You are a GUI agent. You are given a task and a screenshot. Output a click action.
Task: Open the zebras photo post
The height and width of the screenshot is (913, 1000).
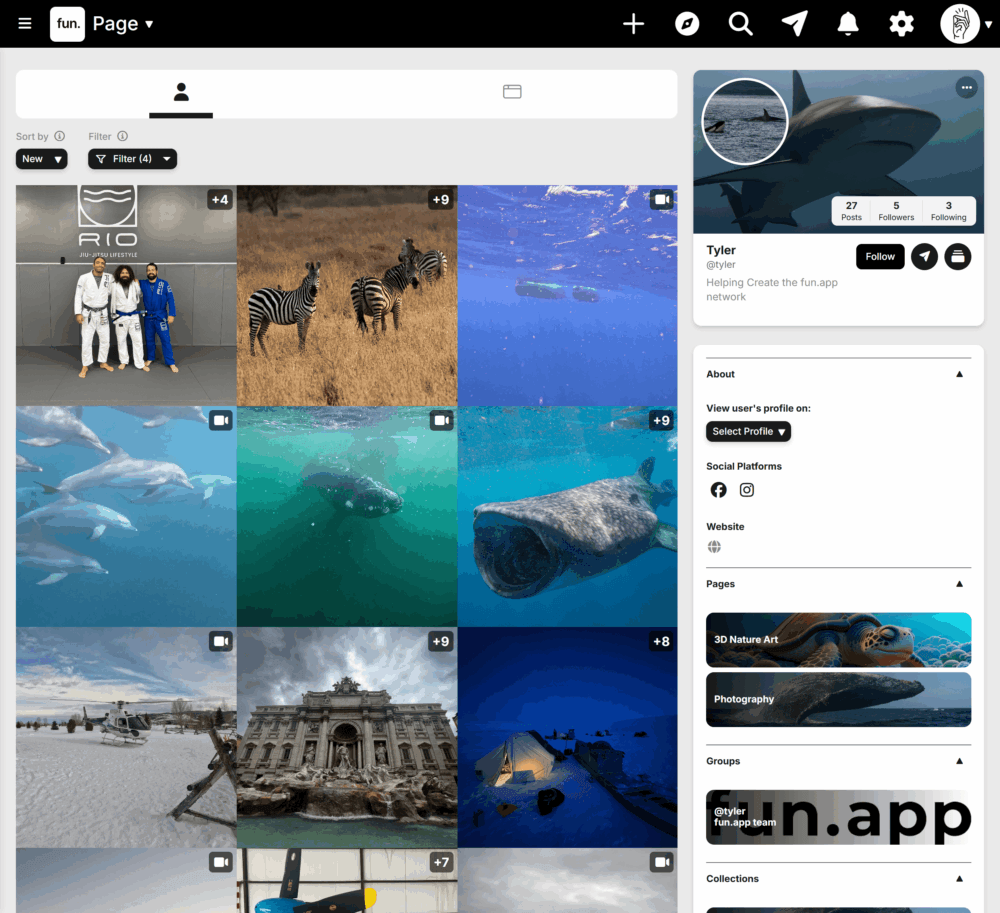[x=347, y=295]
